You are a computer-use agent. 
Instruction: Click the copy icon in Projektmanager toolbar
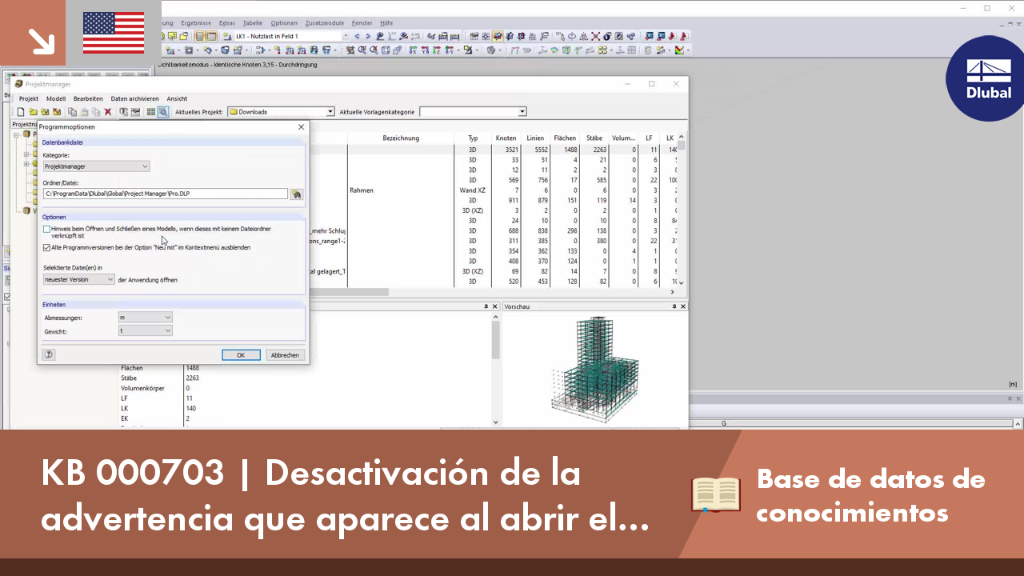[72, 112]
